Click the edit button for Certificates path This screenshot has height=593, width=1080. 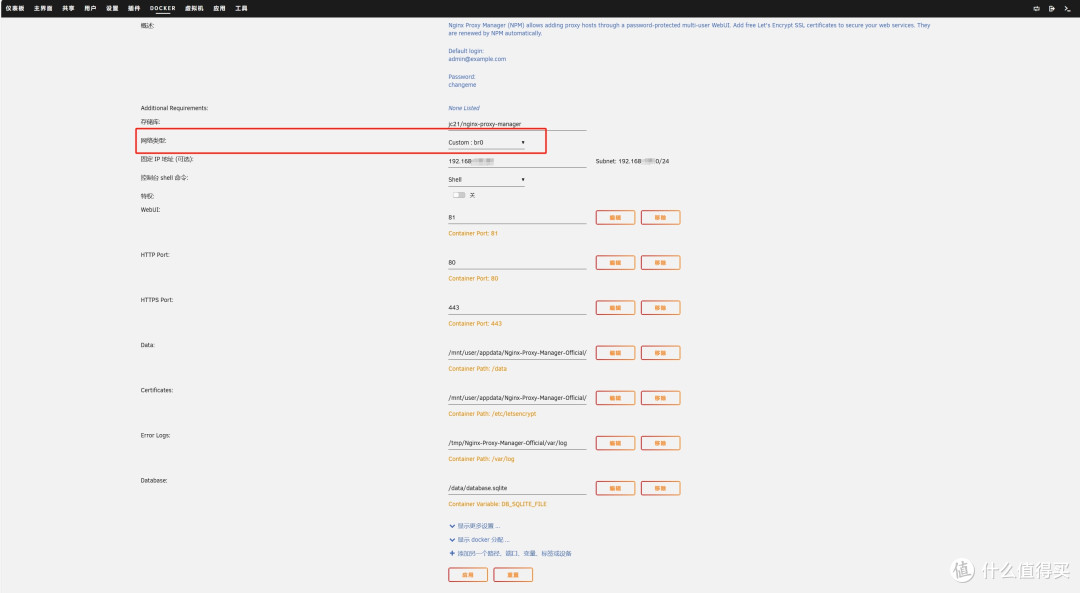[615, 398]
